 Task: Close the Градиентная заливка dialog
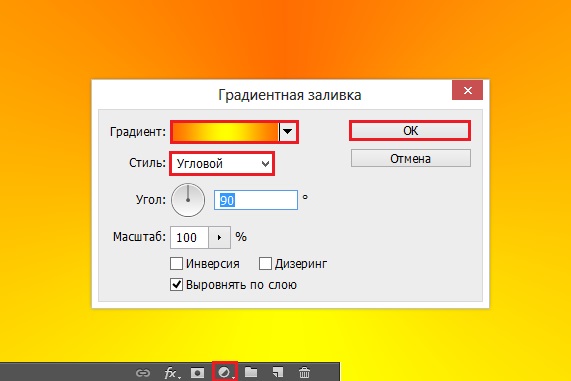[x=468, y=90]
